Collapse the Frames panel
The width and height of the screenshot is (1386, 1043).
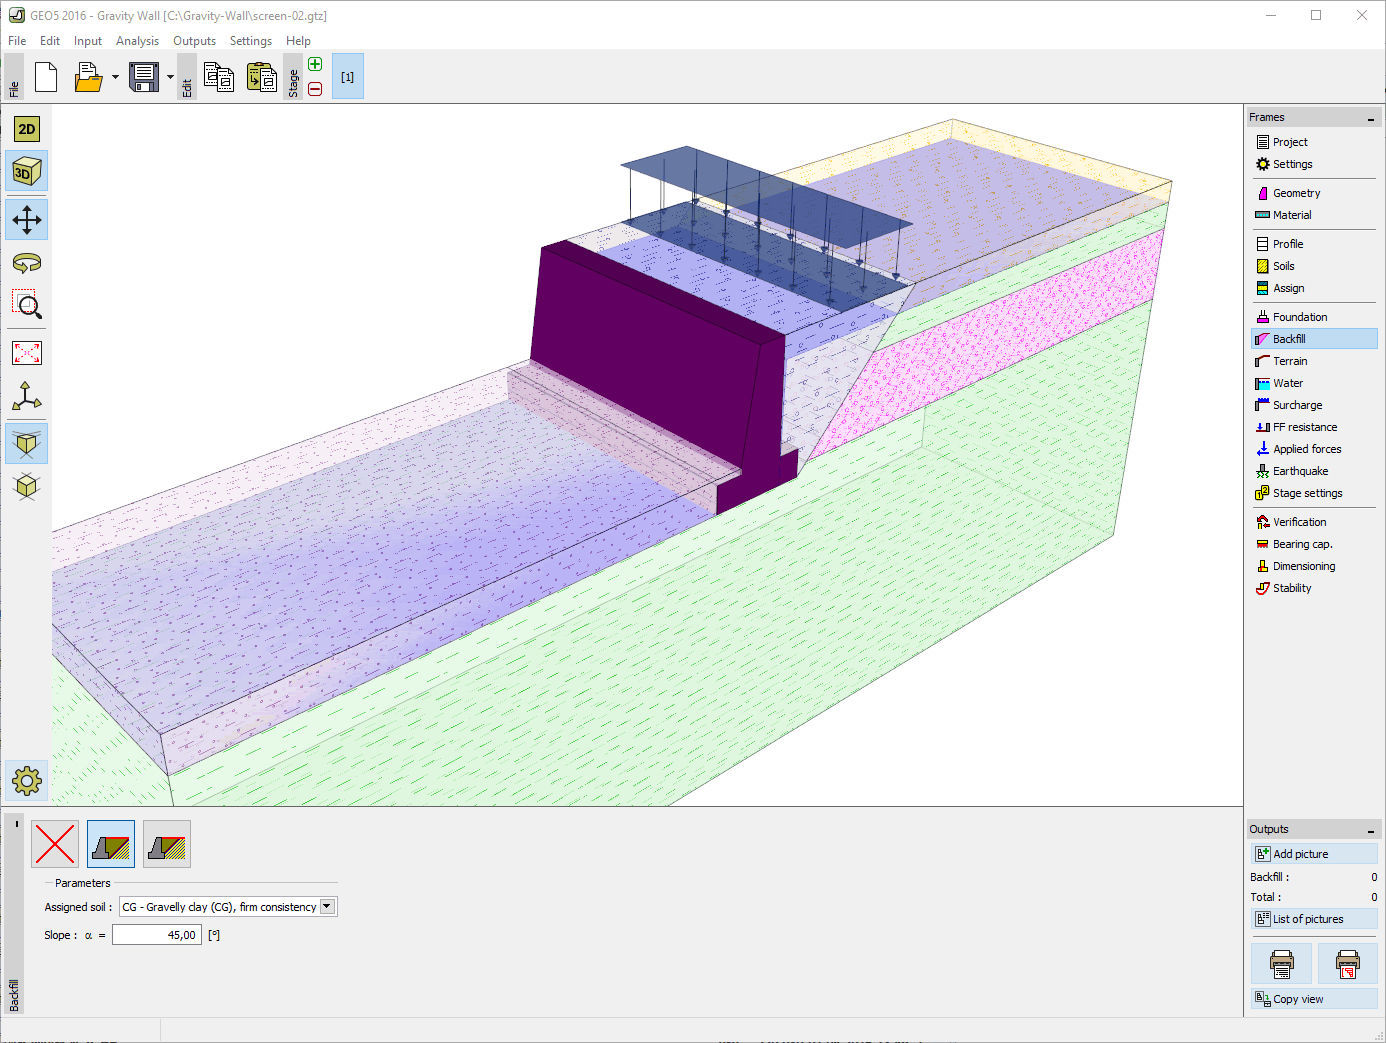coord(1370,117)
